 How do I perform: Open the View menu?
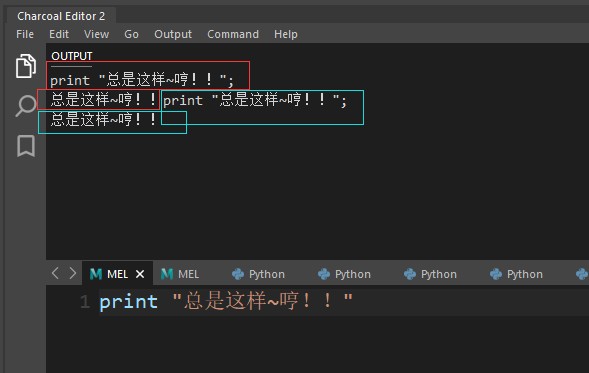[97, 34]
